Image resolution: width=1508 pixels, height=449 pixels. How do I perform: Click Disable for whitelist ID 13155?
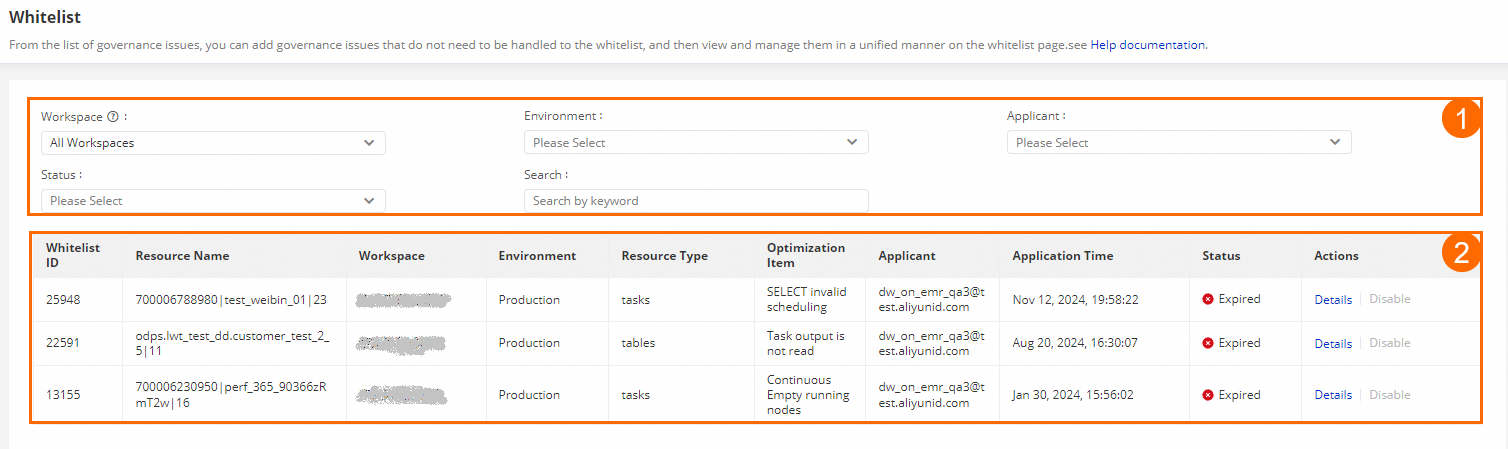(x=1390, y=395)
